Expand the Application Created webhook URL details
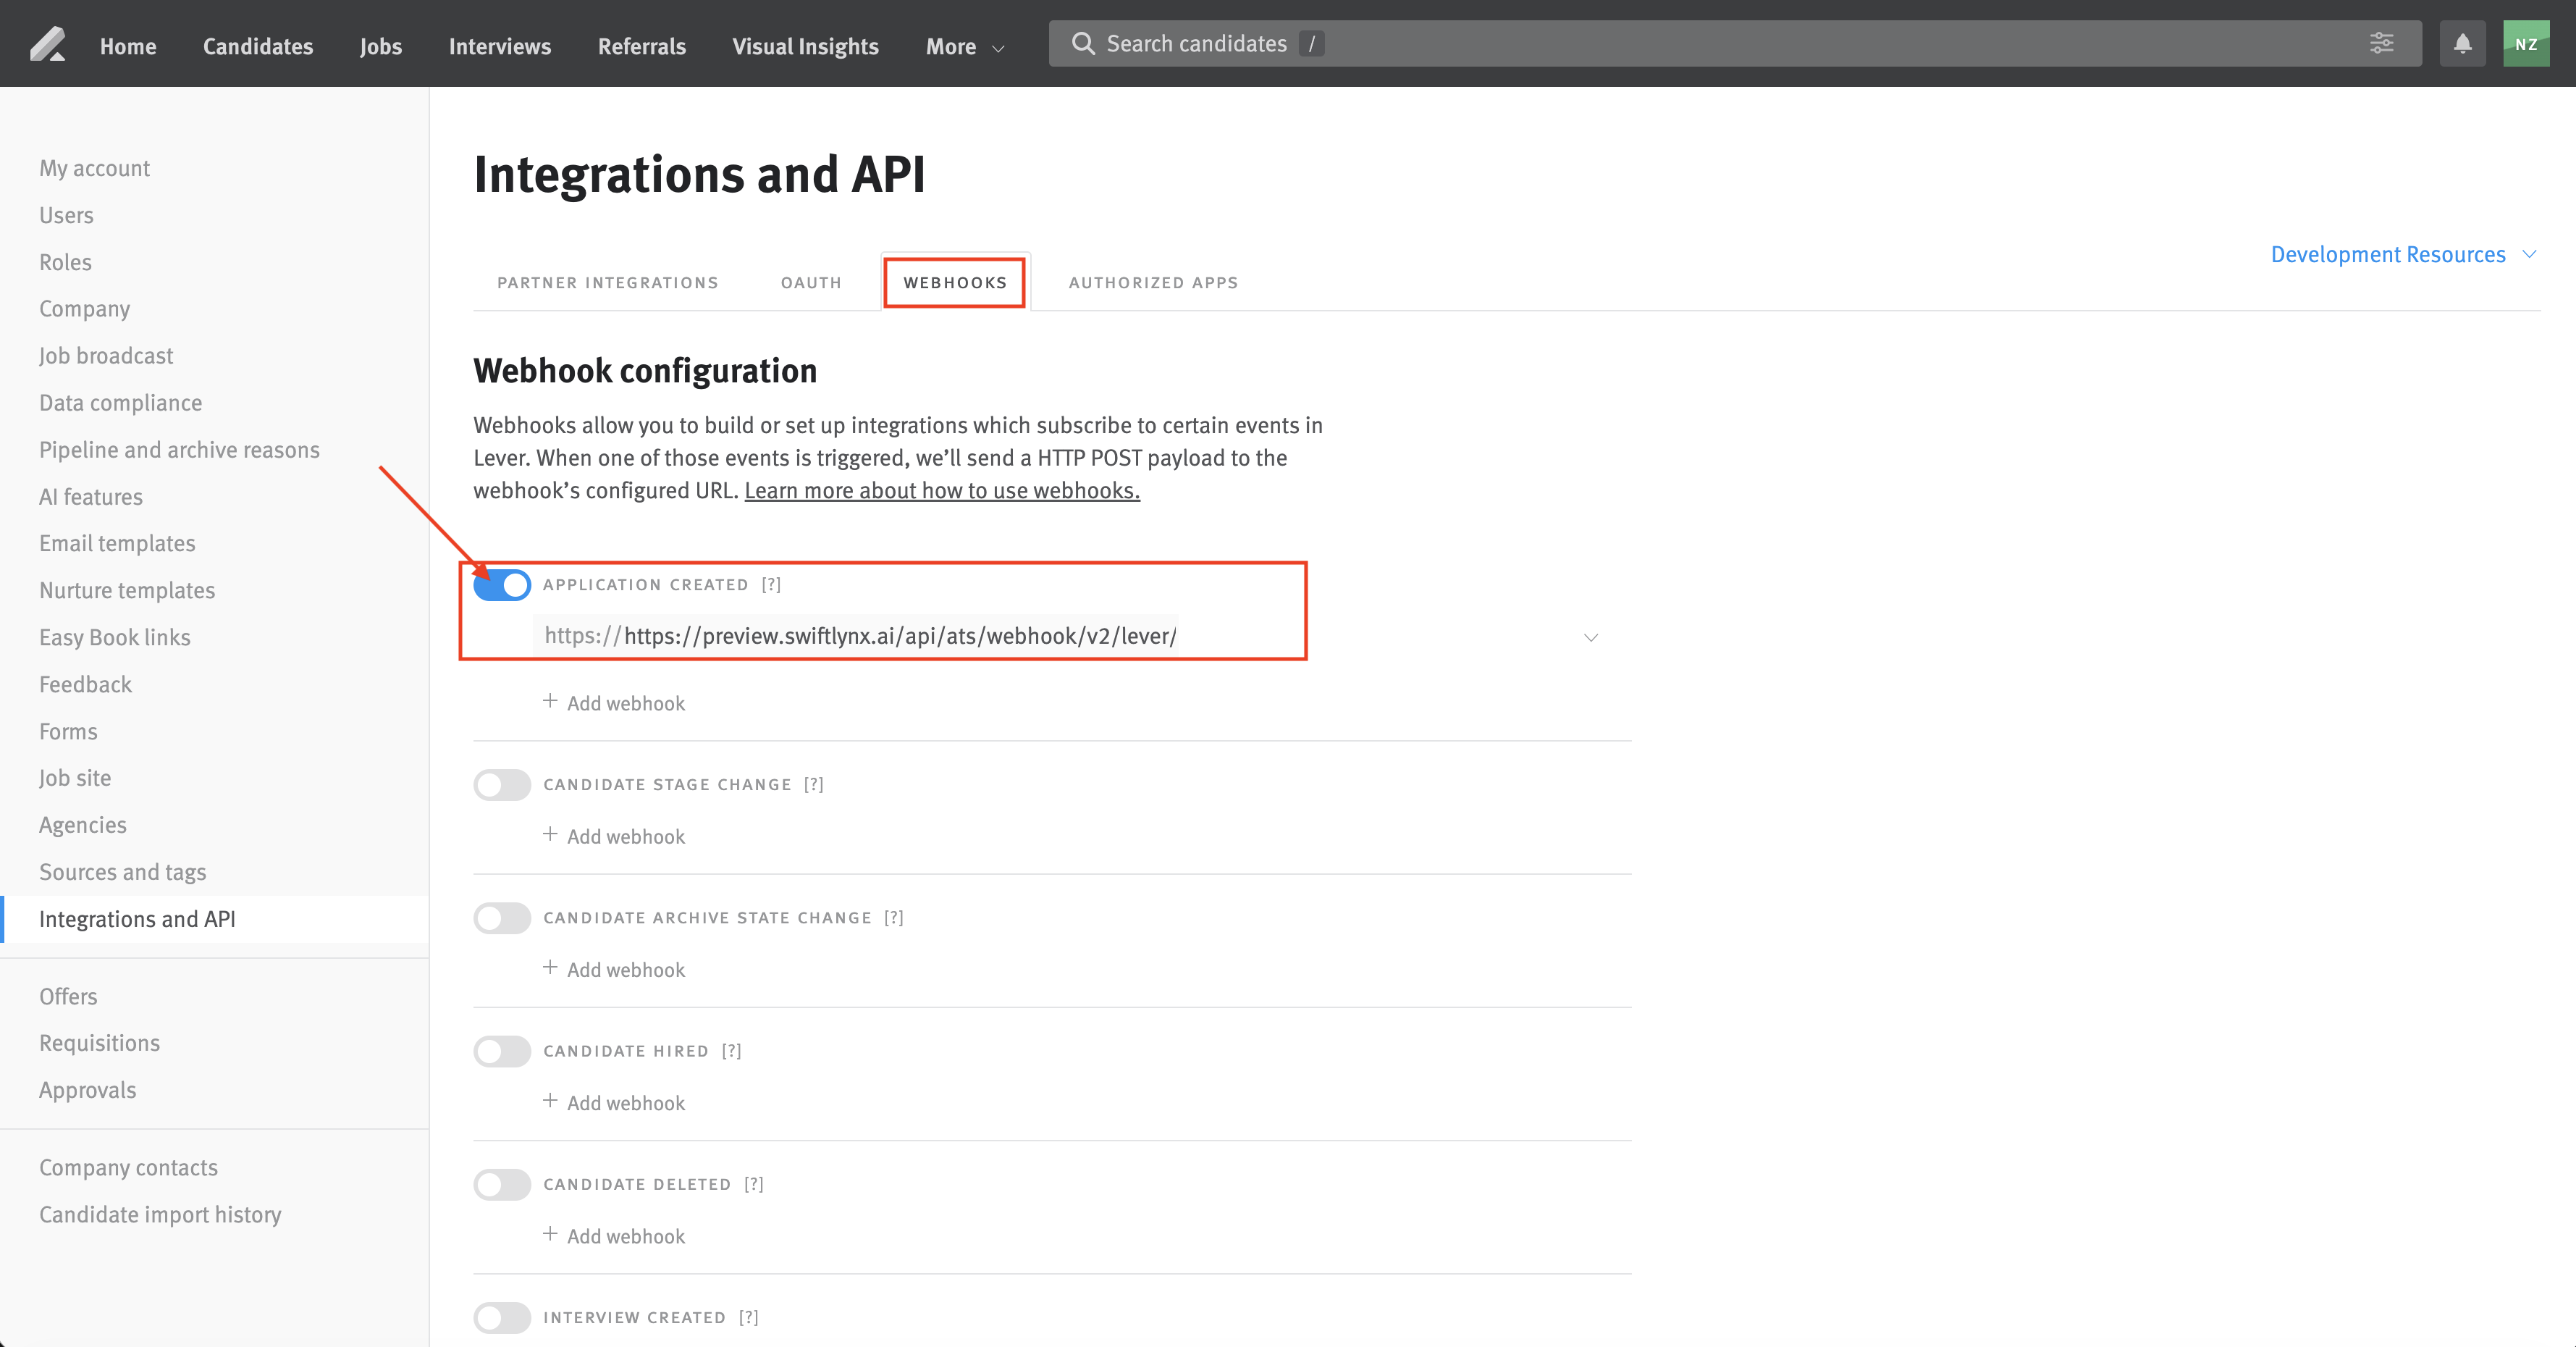2576x1347 pixels. (x=1591, y=637)
